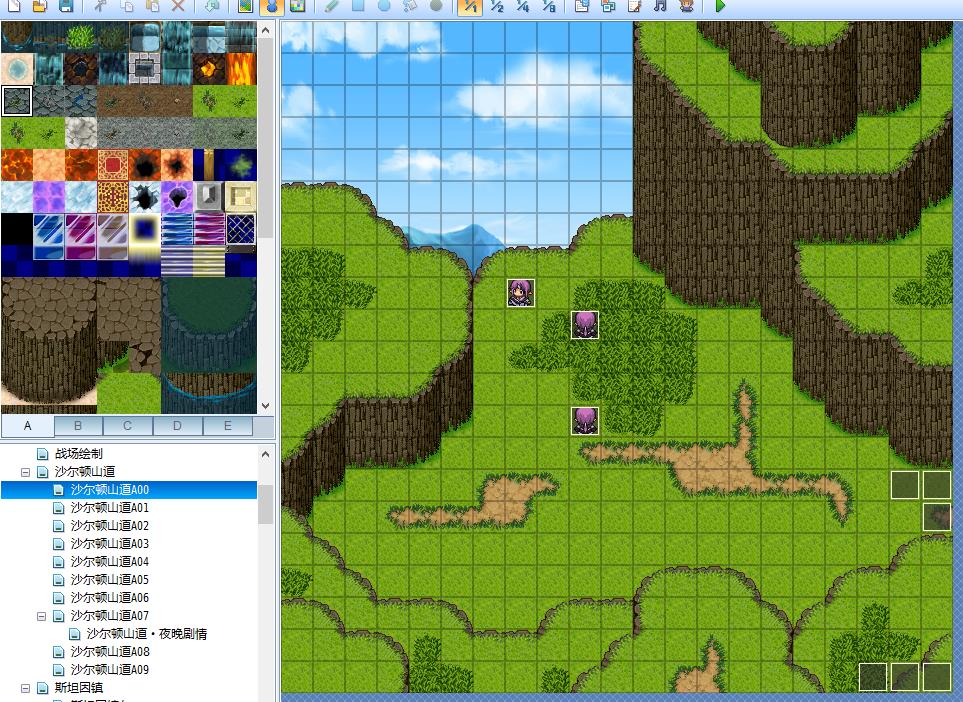
Task: Pick the dark green cliff tile
Action: click(209, 326)
